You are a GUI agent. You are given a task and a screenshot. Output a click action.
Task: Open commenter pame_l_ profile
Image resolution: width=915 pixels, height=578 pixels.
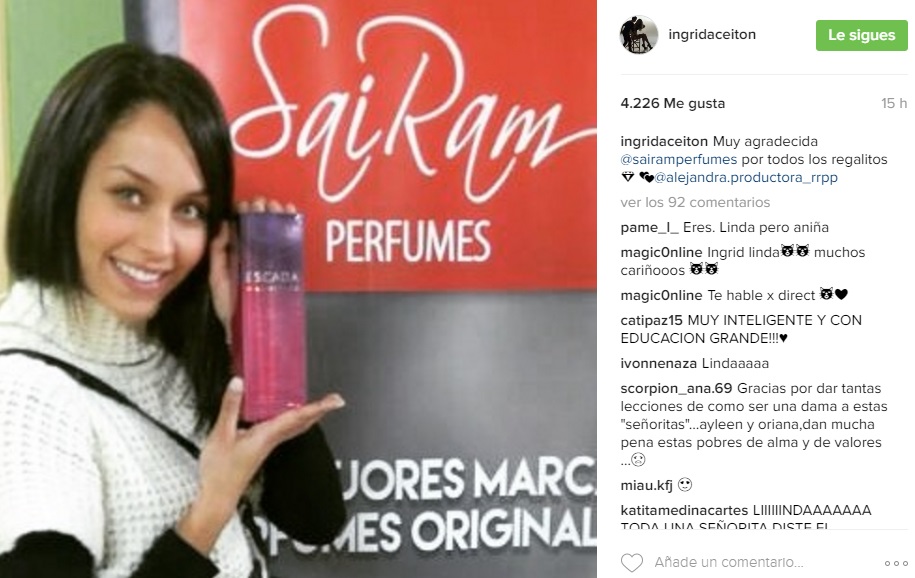click(649, 228)
